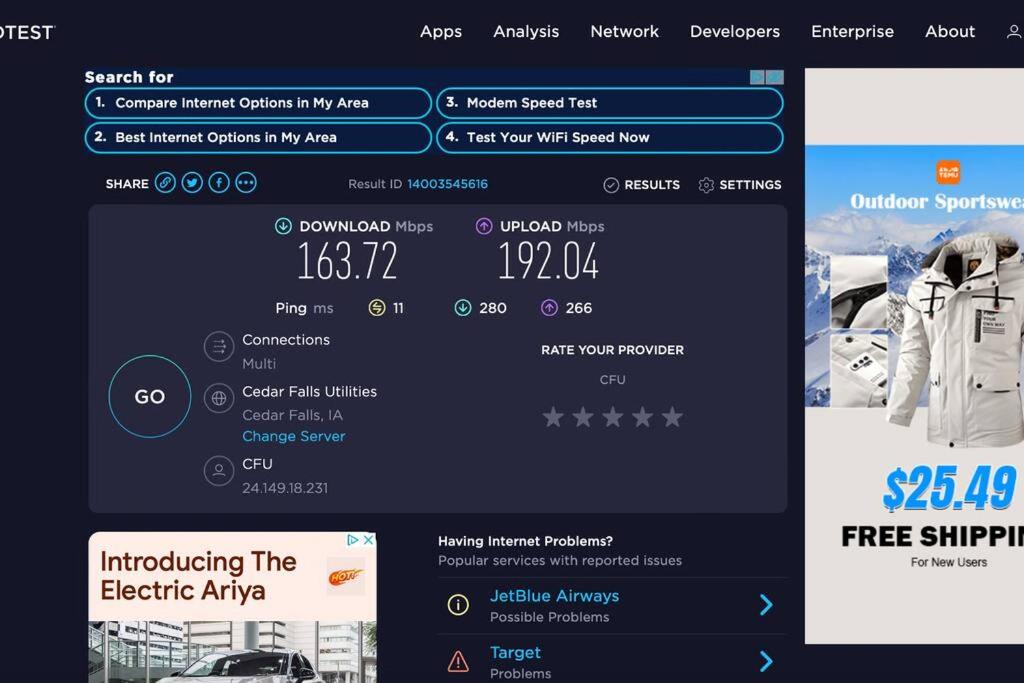Open more share options ellipsis icon
The image size is (1024, 683).
(x=246, y=183)
